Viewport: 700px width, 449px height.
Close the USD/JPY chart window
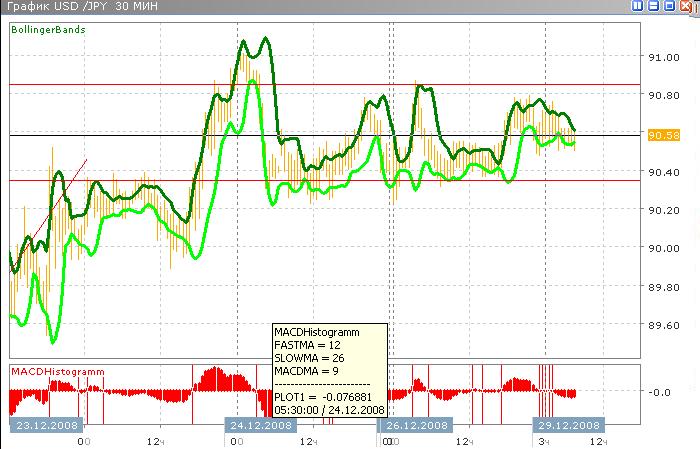click(x=684, y=6)
